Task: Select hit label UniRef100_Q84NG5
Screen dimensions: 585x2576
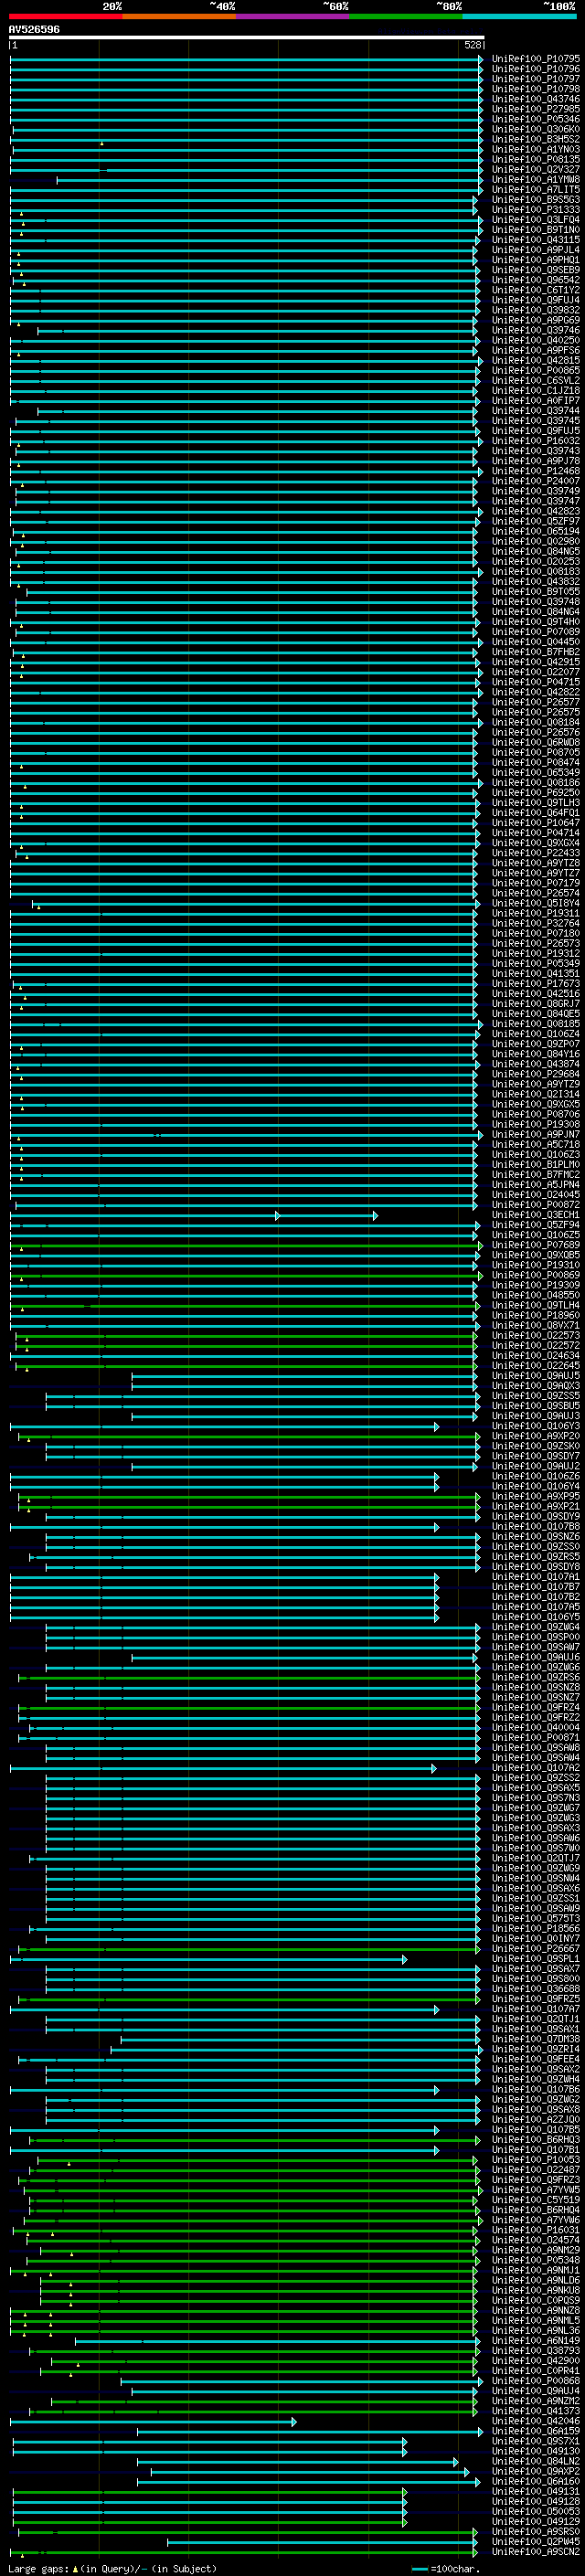Action: click(x=536, y=551)
